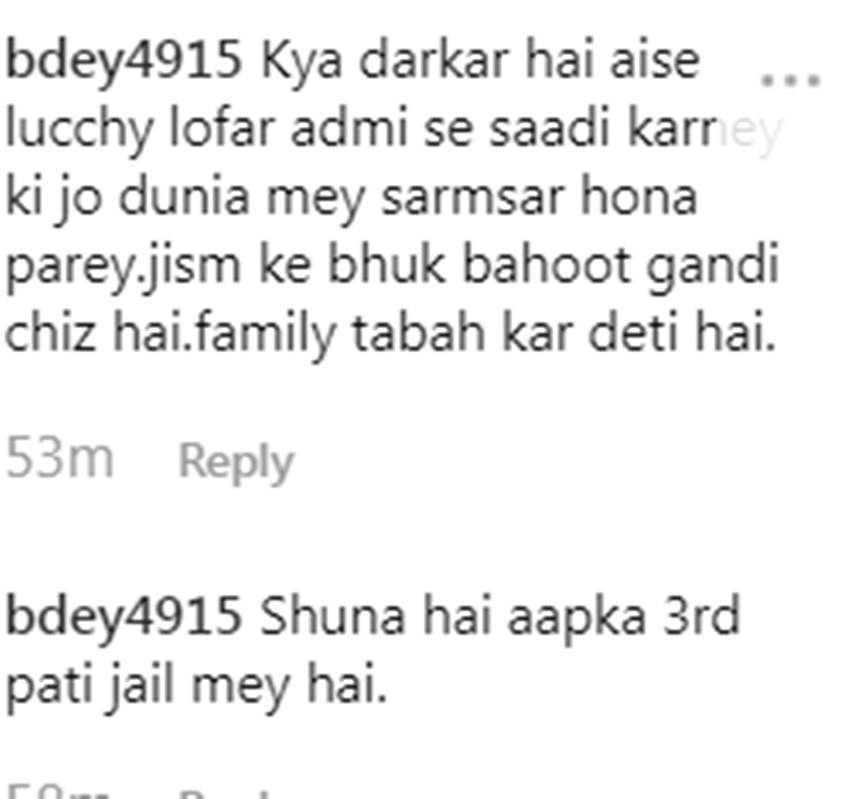Reply to the comment posted 53m ago
This screenshot has height=799, width=850.
coord(236,462)
